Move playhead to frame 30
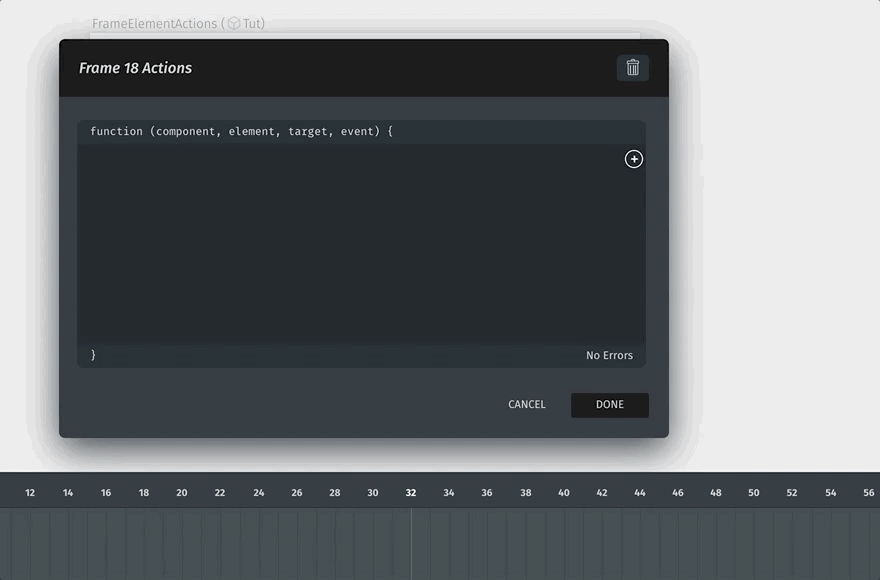This screenshot has width=880, height=580. click(373, 492)
